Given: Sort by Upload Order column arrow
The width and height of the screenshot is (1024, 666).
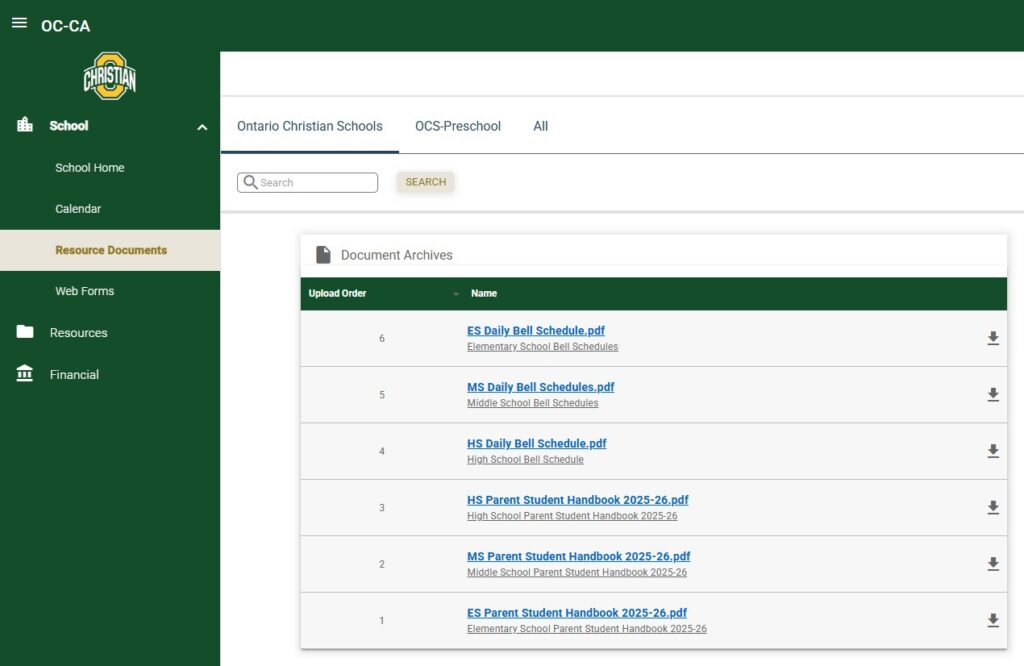Looking at the screenshot, I should tap(456, 294).
